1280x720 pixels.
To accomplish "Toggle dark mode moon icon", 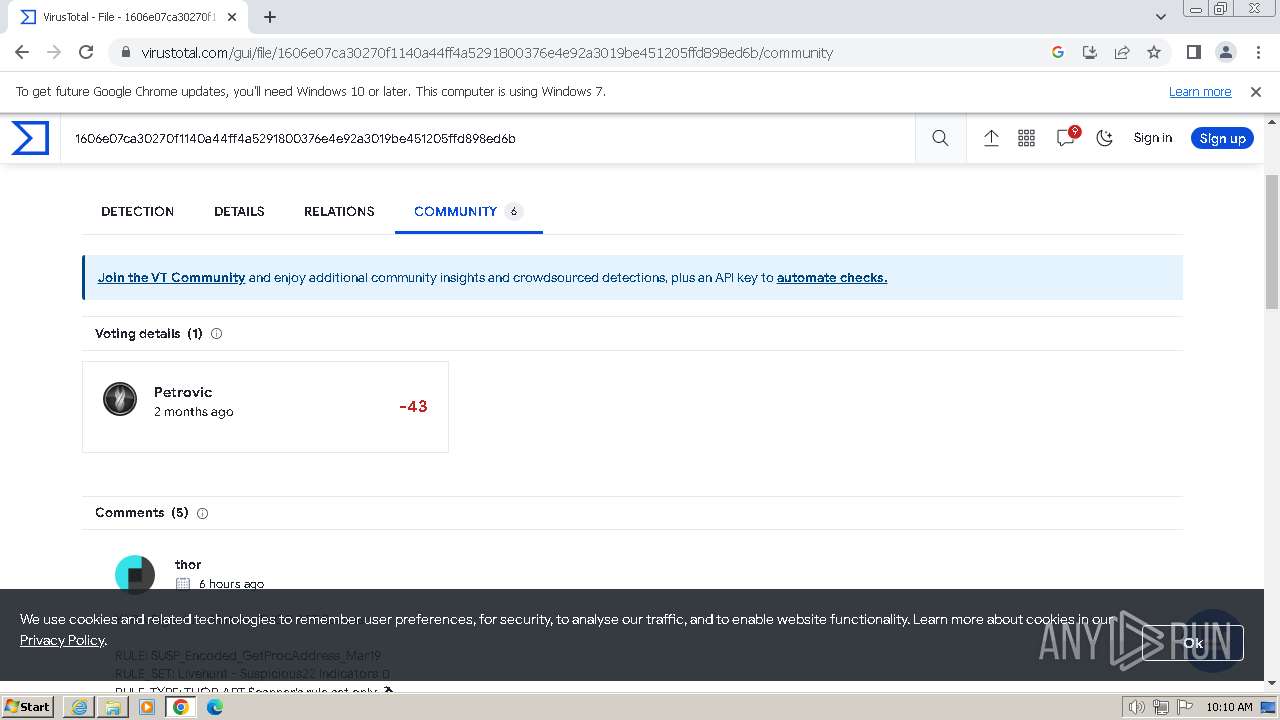I will pos(1105,138).
